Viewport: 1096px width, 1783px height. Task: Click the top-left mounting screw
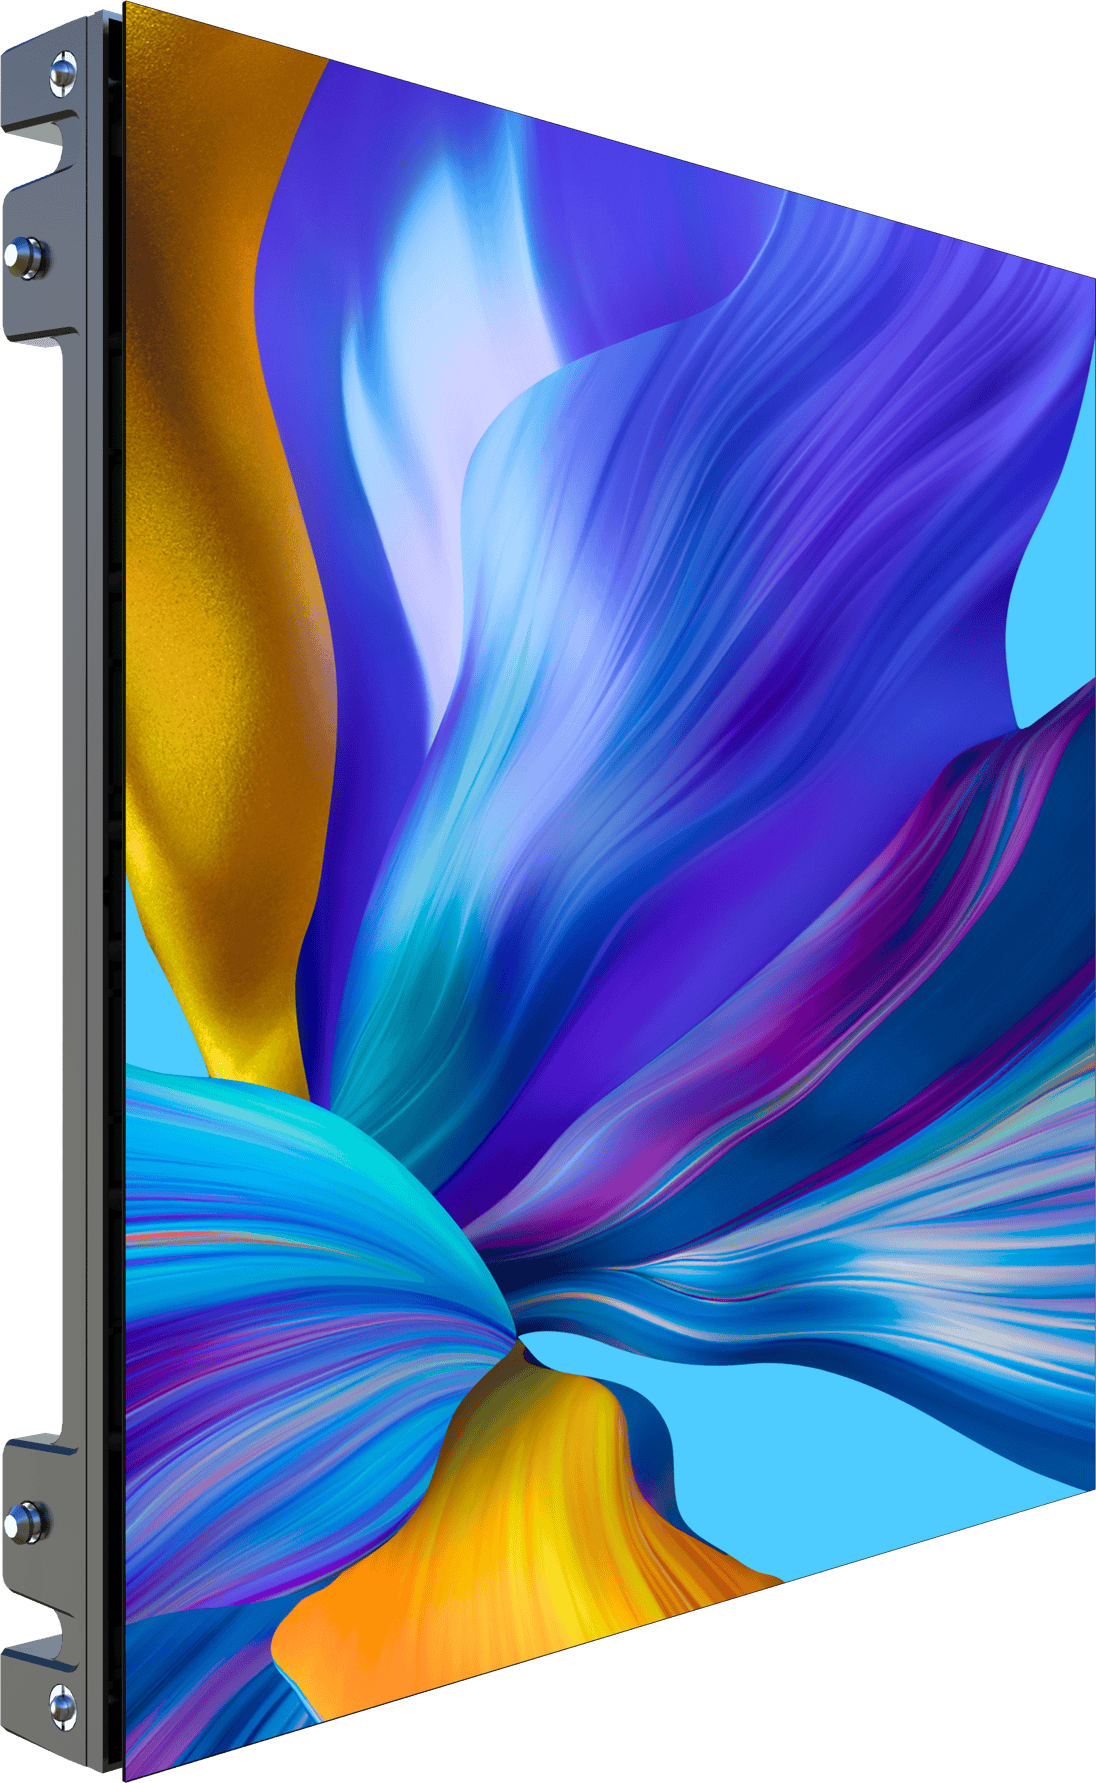(x=63, y=71)
